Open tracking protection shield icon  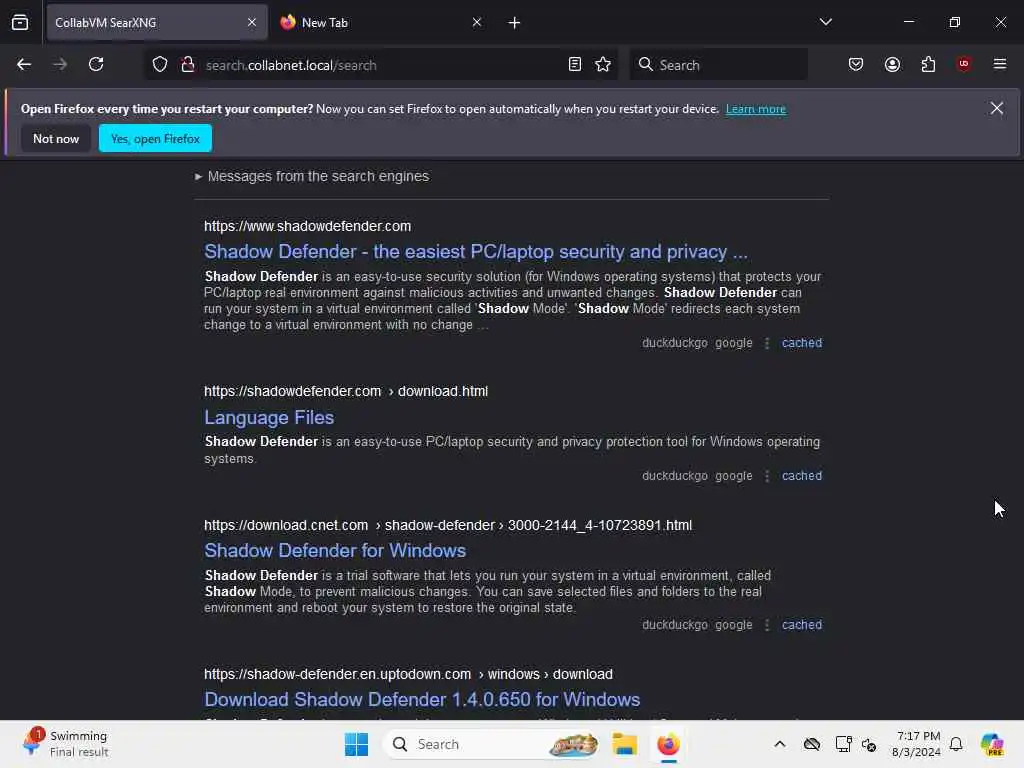pos(160,64)
